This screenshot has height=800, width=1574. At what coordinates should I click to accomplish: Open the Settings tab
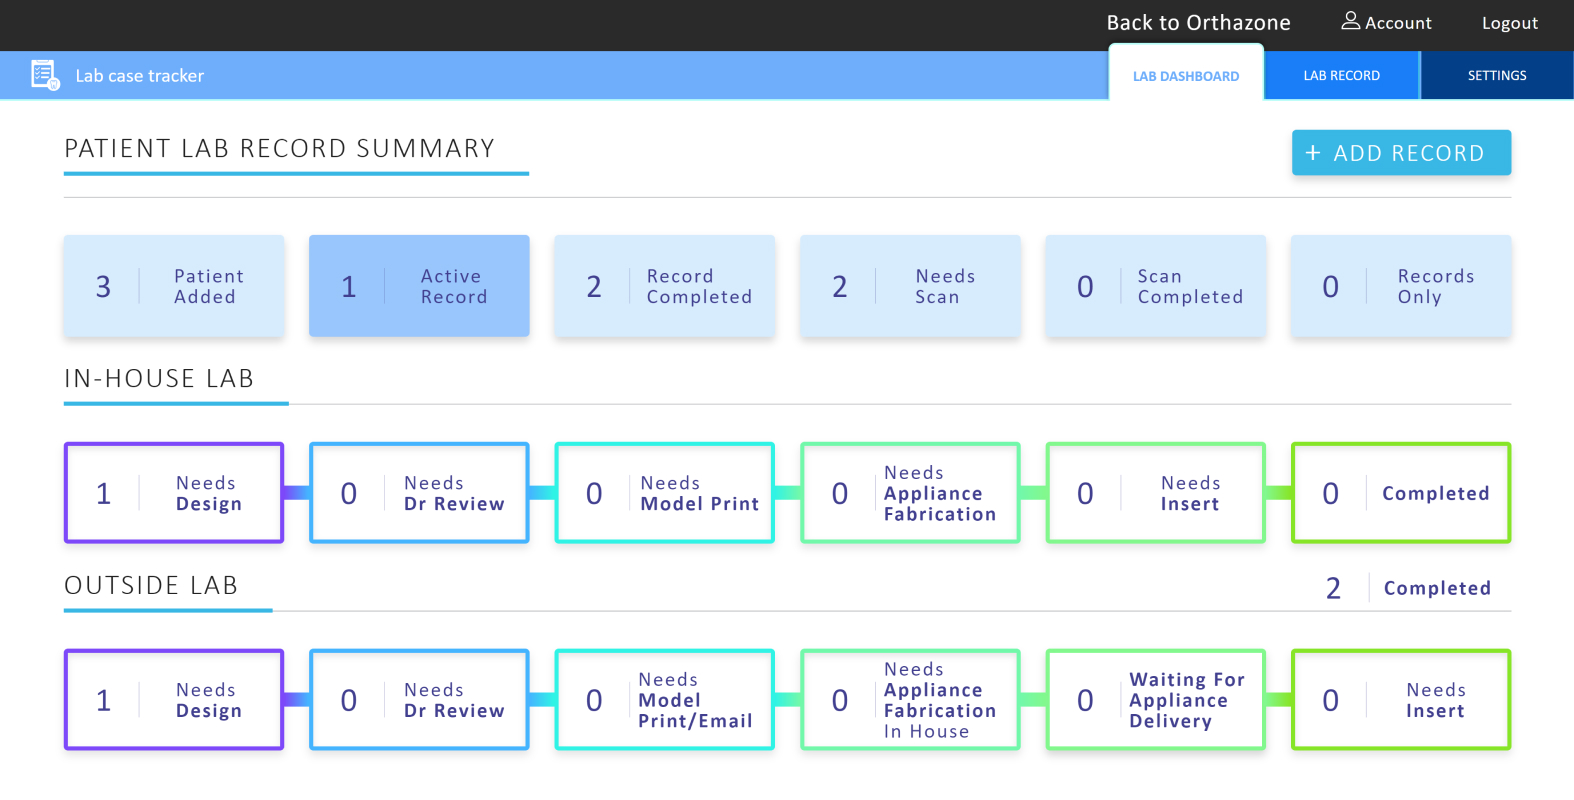1496,76
